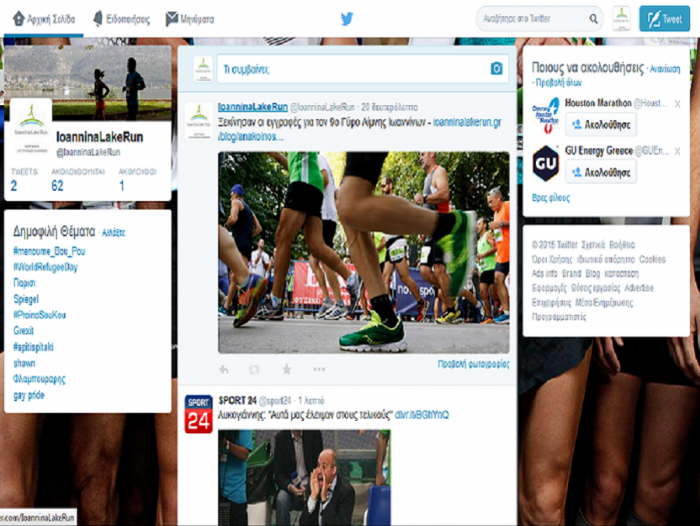Viewport: 700px width, 526px height.
Task: Open the runners photo in the tweet
Action: click(363, 252)
